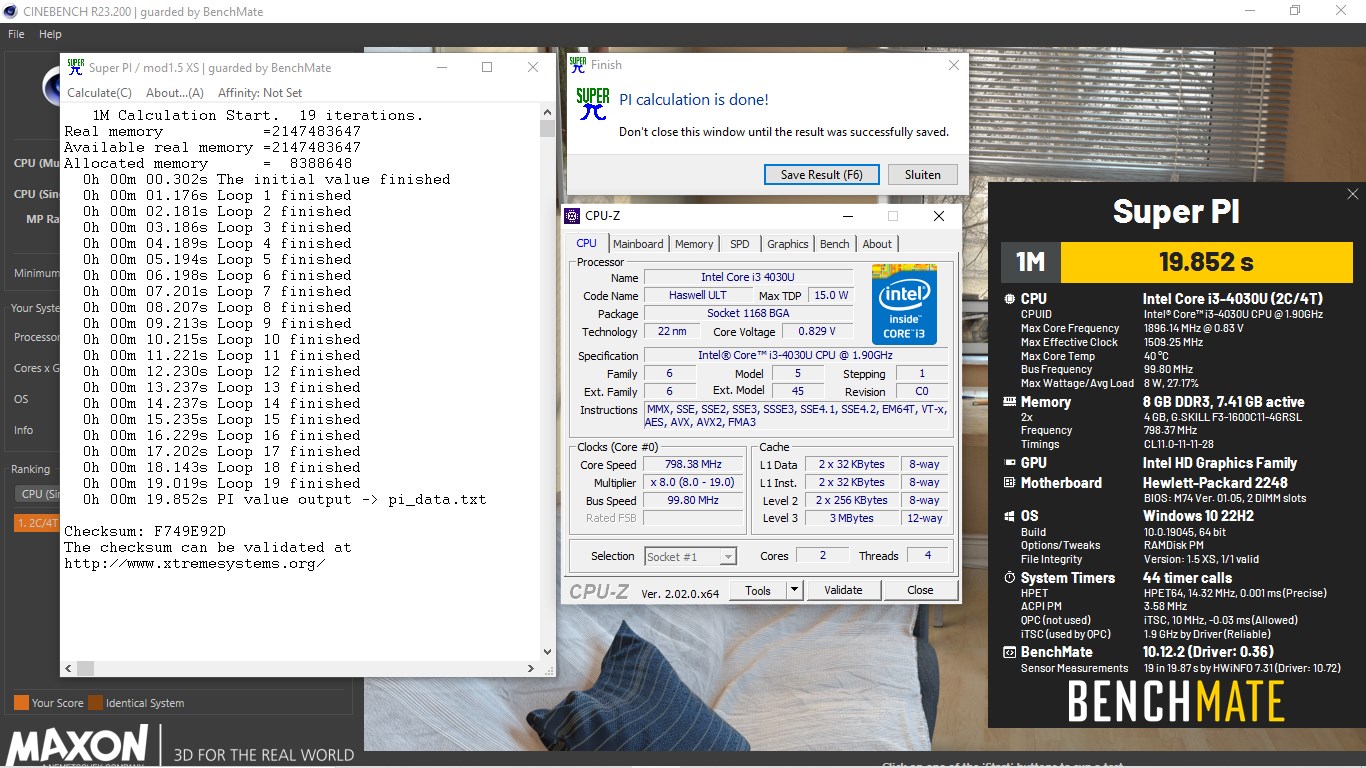The width and height of the screenshot is (1366, 768).
Task: Restore down the Cinebench main window
Action: (x=1295, y=10)
